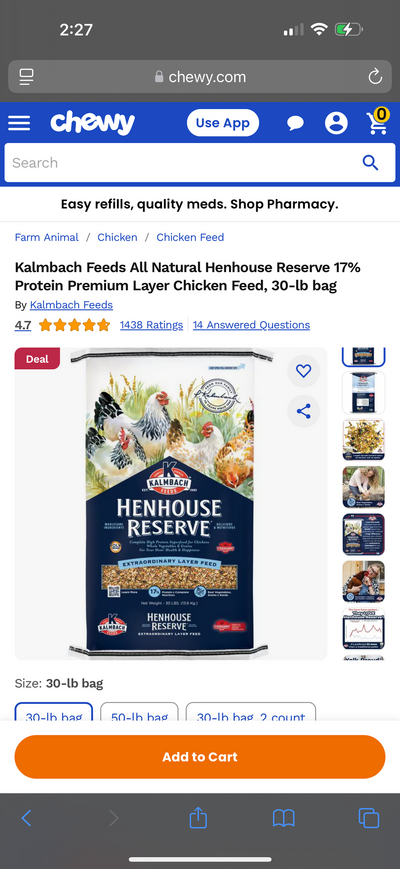Image resolution: width=400 pixels, height=869 pixels.
Task: Open the user account profile icon
Action: [336, 123]
